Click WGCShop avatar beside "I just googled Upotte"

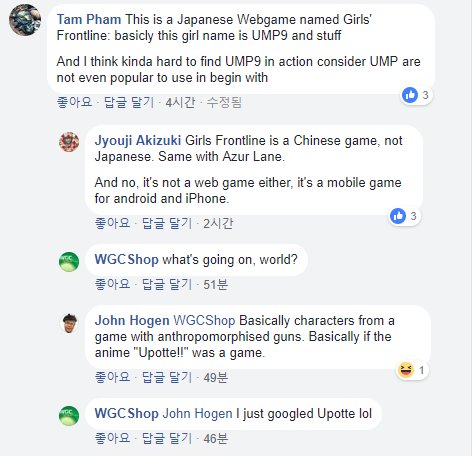pos(69,416)
